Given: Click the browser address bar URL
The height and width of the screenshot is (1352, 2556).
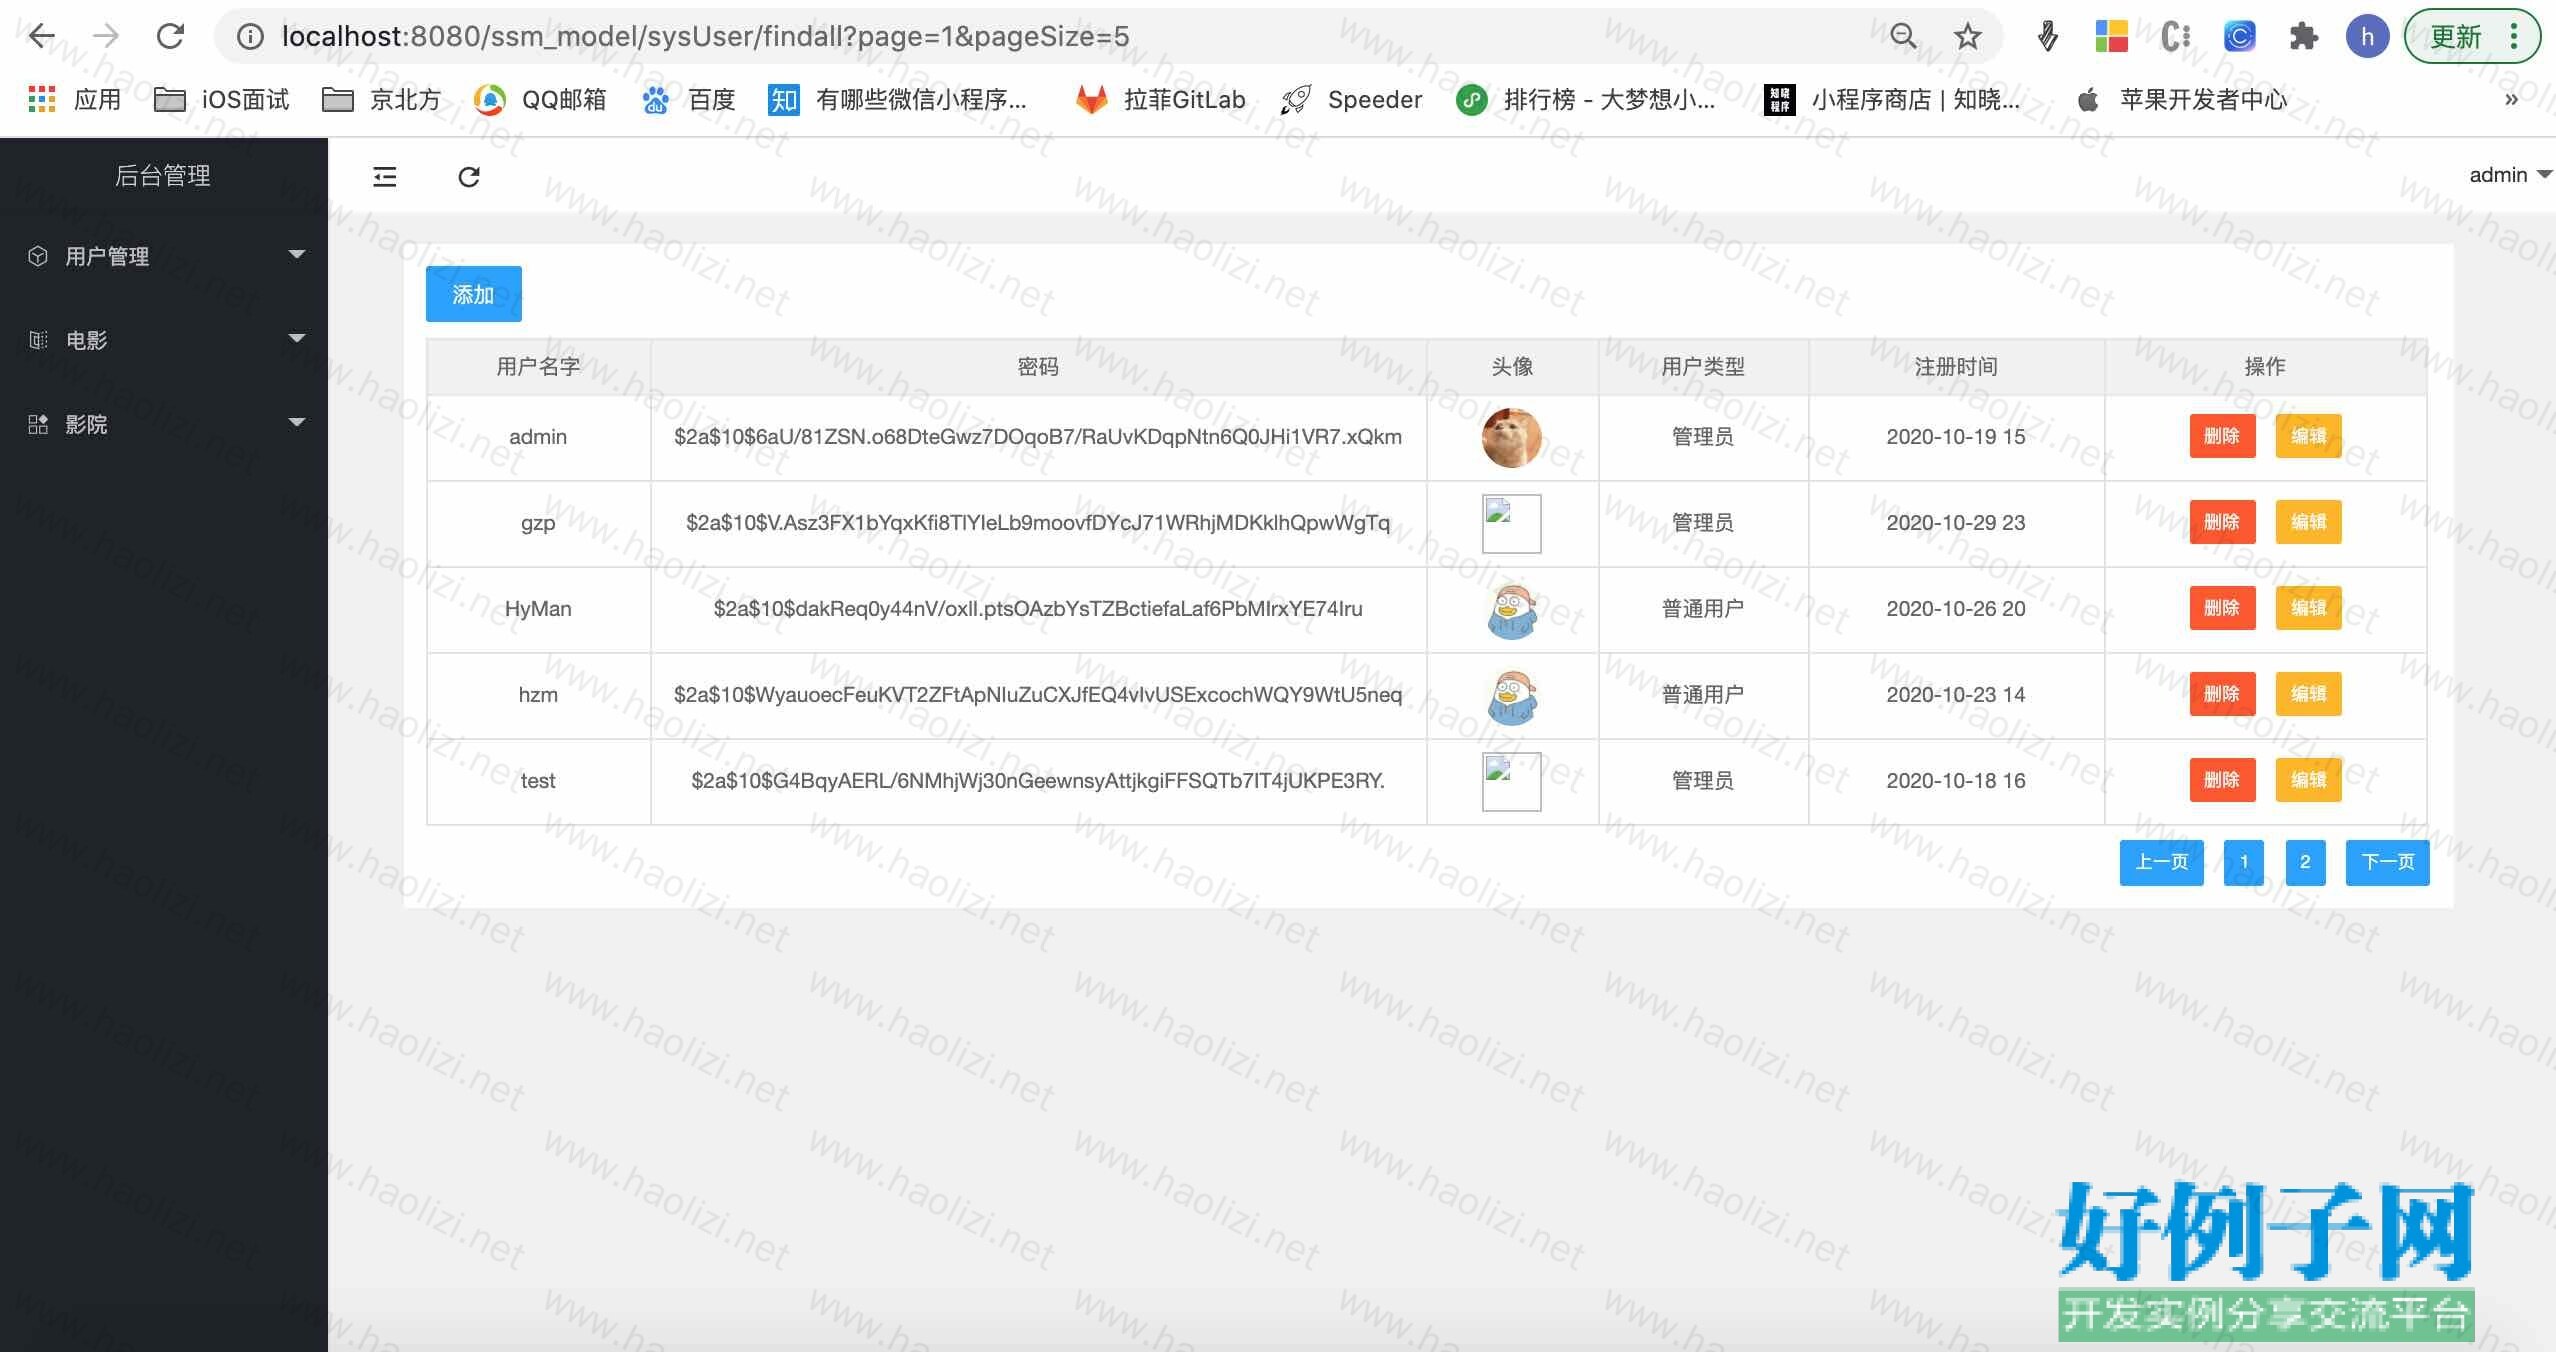Looking at the screenshot, I should click(704, 37).
